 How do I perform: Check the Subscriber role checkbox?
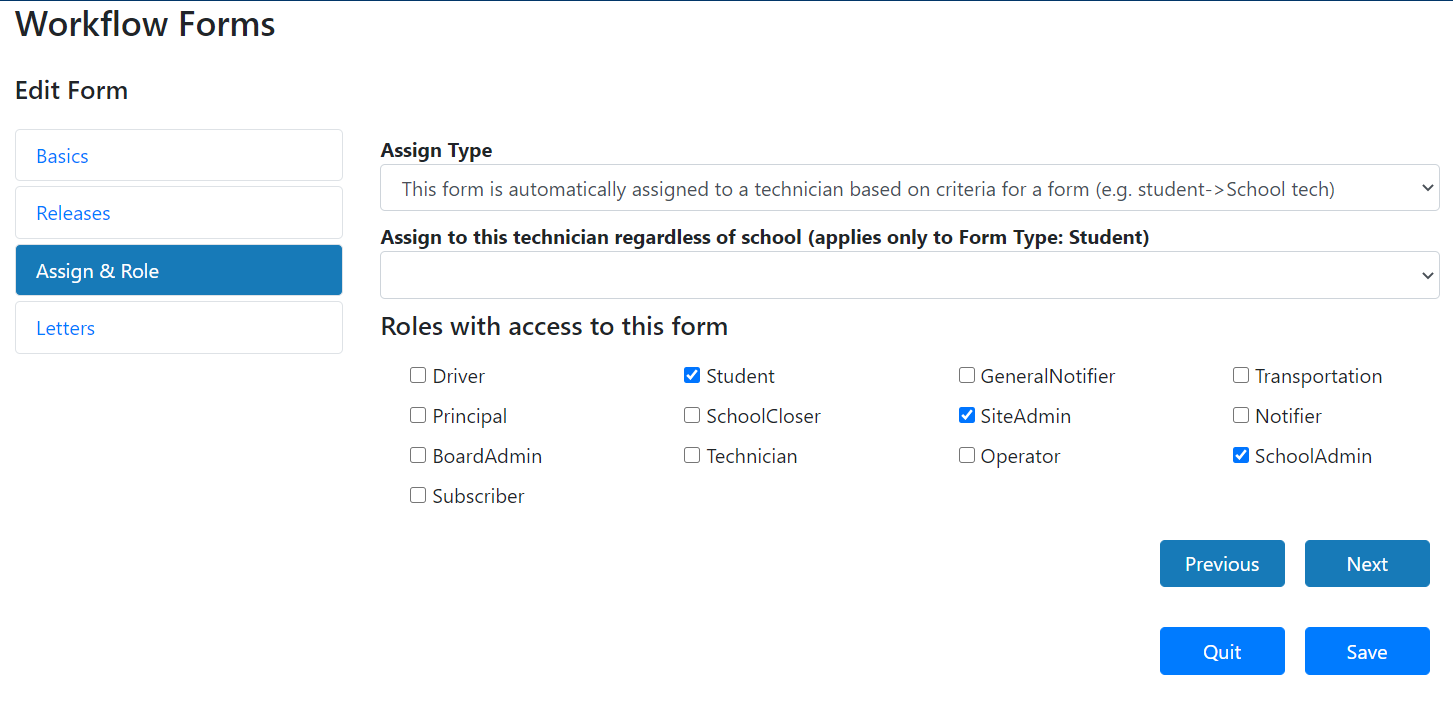tap(418, 495)
